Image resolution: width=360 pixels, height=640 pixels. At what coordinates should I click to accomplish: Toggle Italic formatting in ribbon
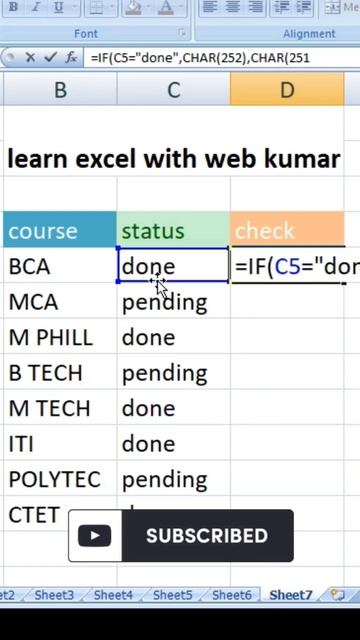click(x=36, y=7)
